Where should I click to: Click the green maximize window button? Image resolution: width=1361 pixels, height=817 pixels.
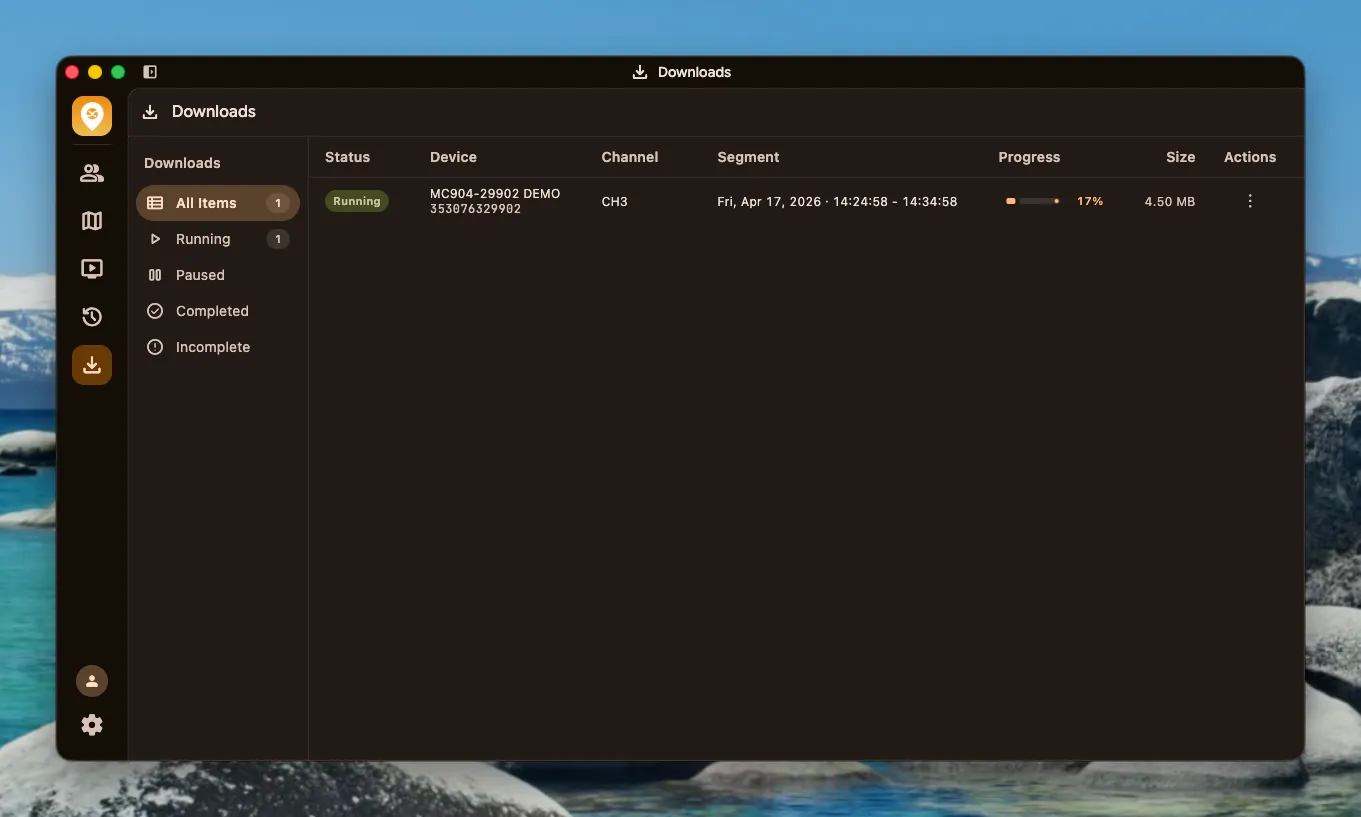click(x=118, y=72)
